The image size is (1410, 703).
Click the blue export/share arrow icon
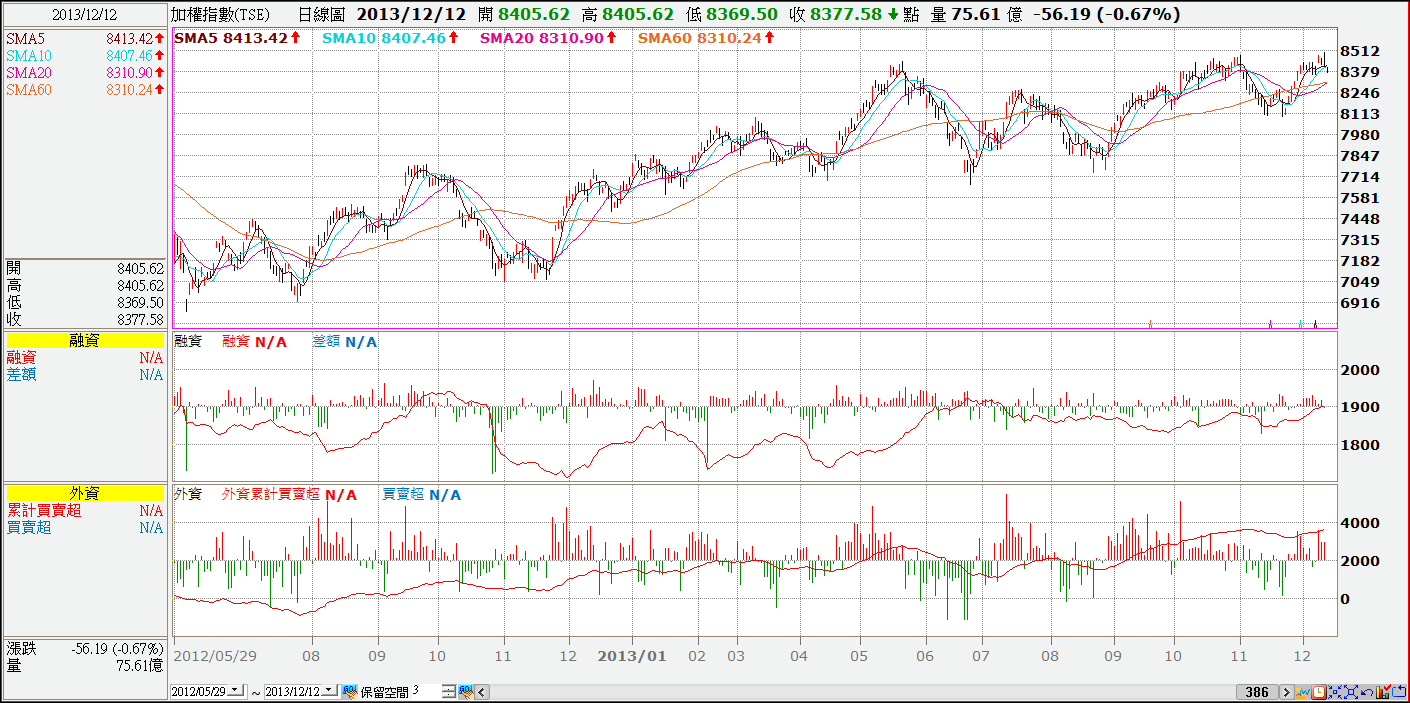1399,692
